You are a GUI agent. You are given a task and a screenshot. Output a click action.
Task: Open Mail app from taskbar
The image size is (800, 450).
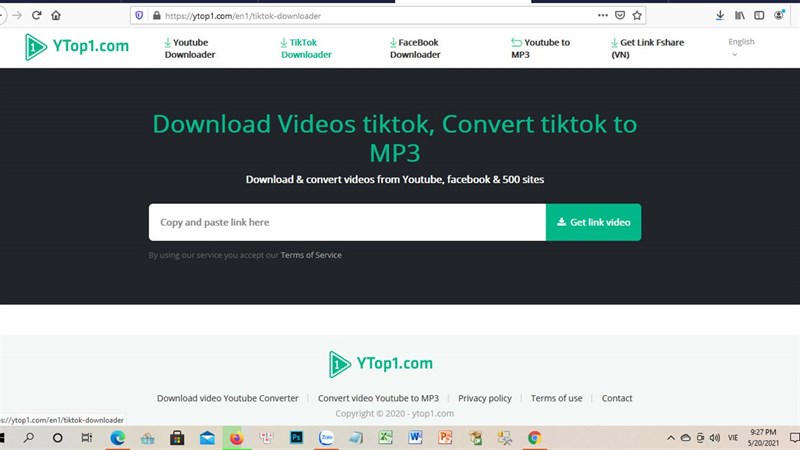coord(207,438)
